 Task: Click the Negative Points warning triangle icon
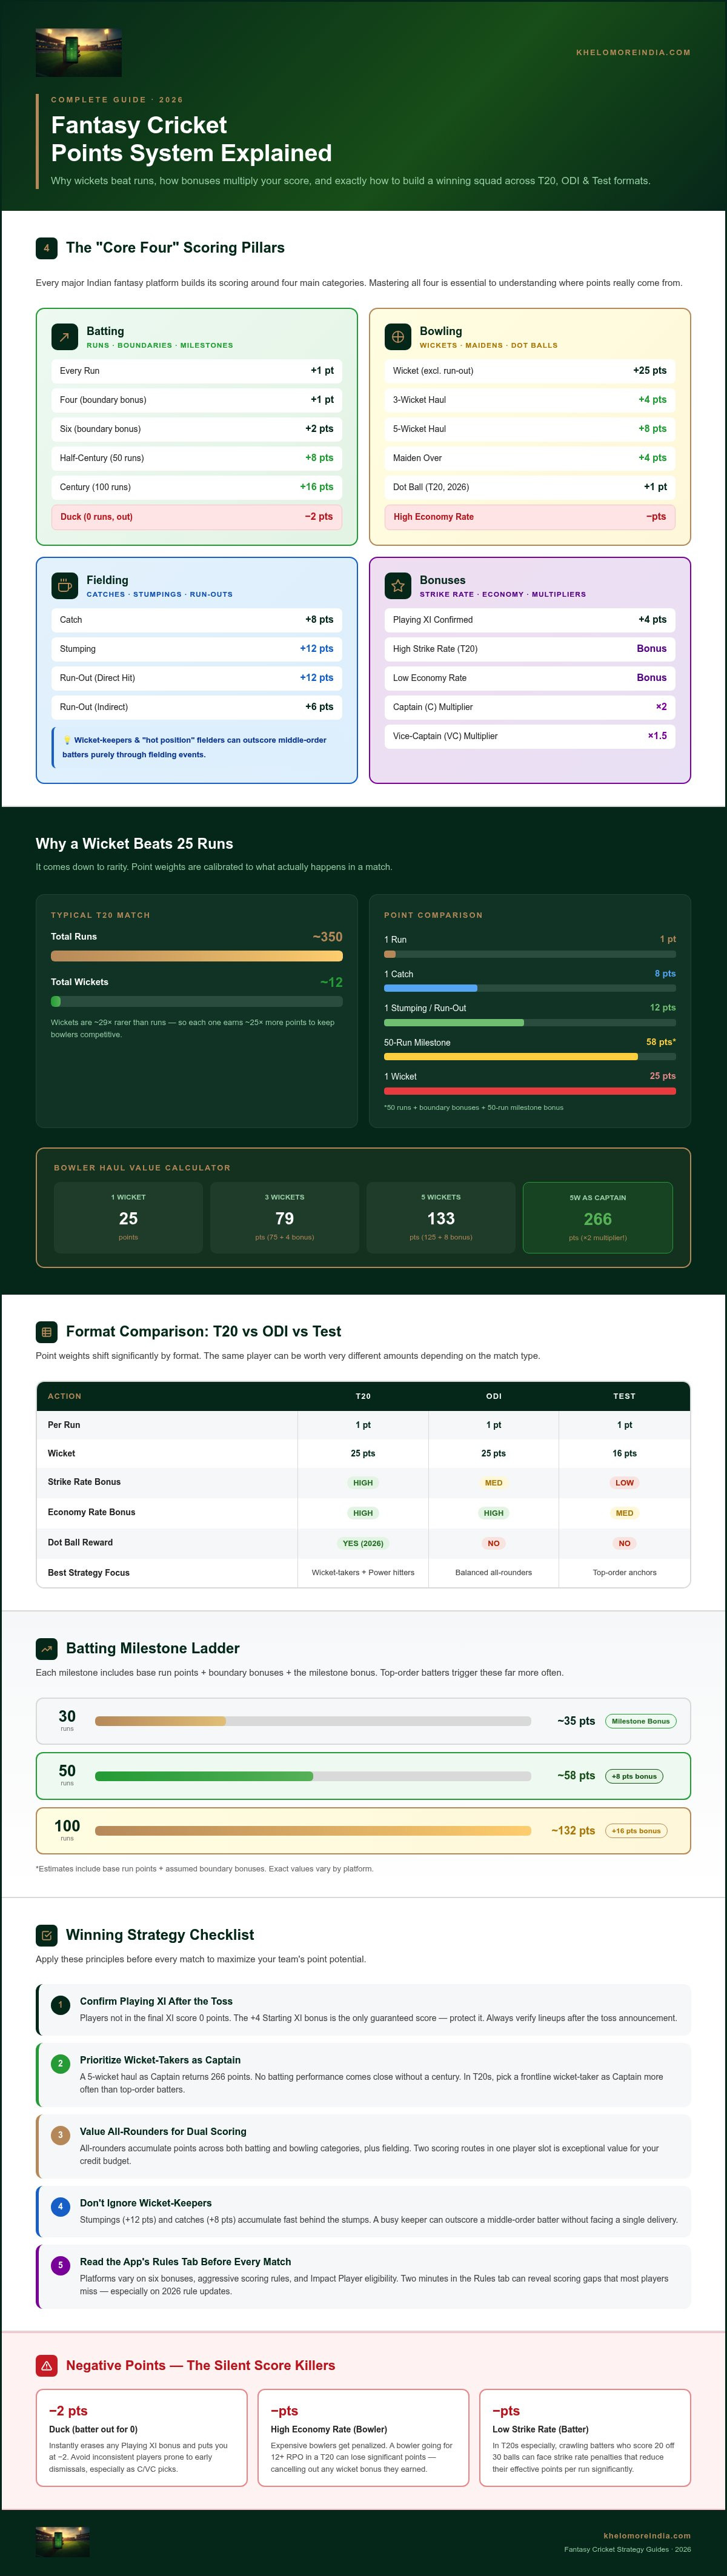point(46,2365)
